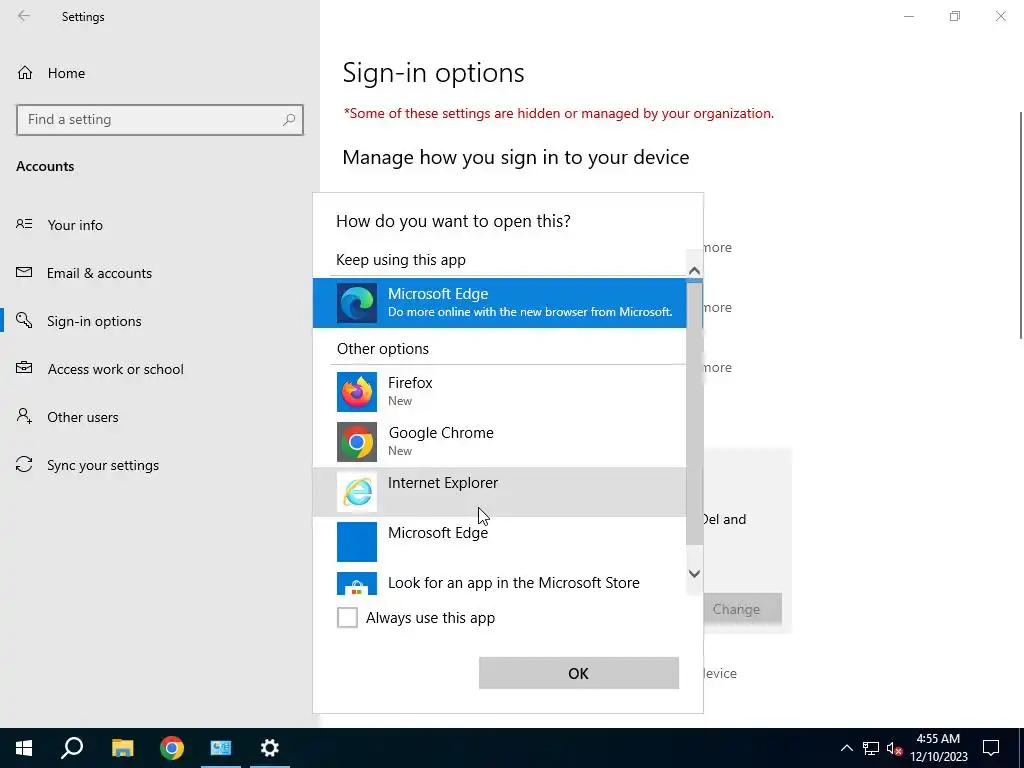
Task: Open the taskbar app next to Chrome
Action: [221, 748]
